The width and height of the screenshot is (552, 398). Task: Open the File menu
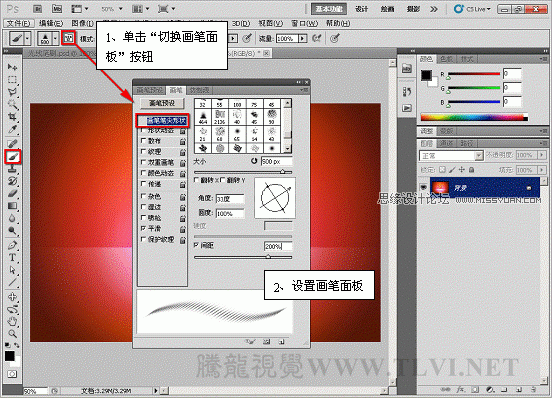18,23
